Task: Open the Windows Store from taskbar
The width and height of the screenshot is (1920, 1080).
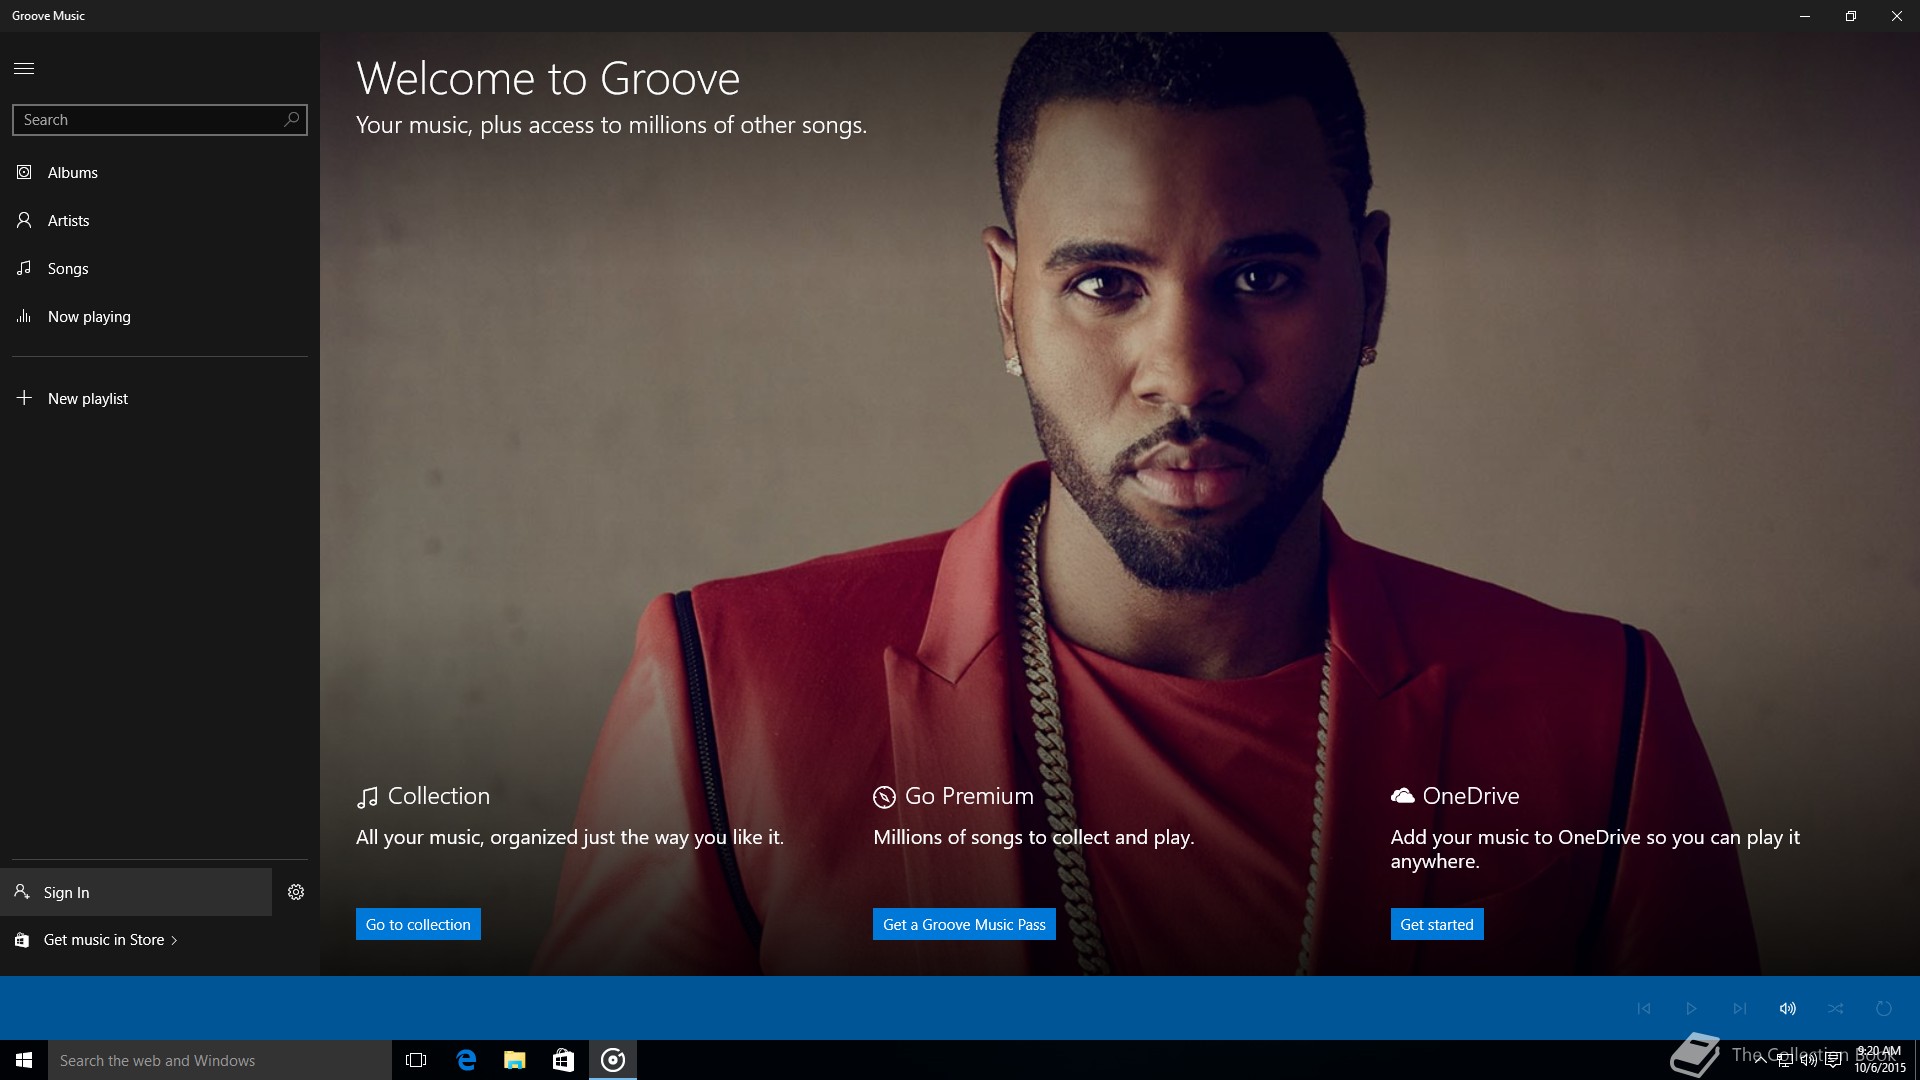Action: point(564,1060)
